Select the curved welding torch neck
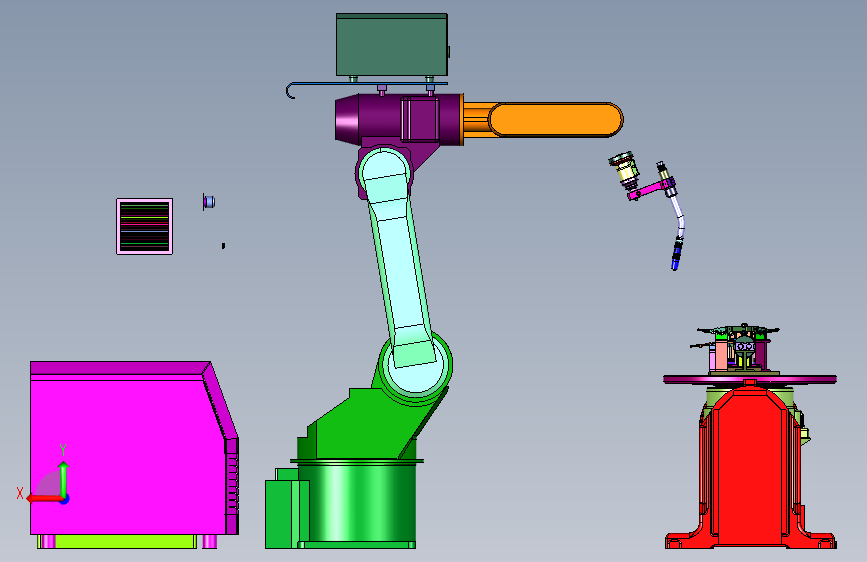The height and width of the screenshot is (562, 867). [x=678, y=217]
